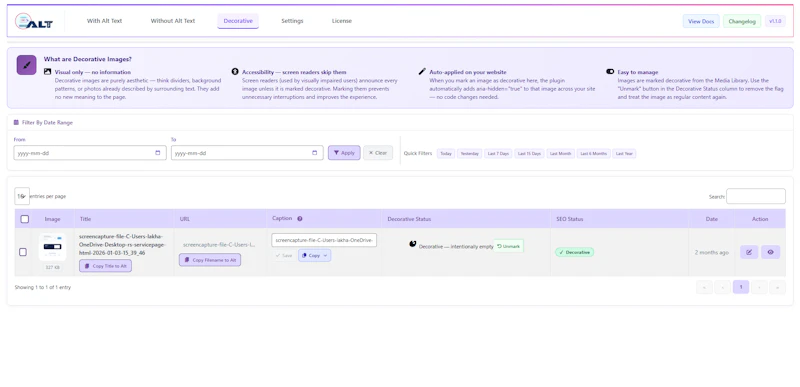This screenshot has width=800, height=387.
Task: Filter by Yesterday quick filter
Action: [469, 153]
